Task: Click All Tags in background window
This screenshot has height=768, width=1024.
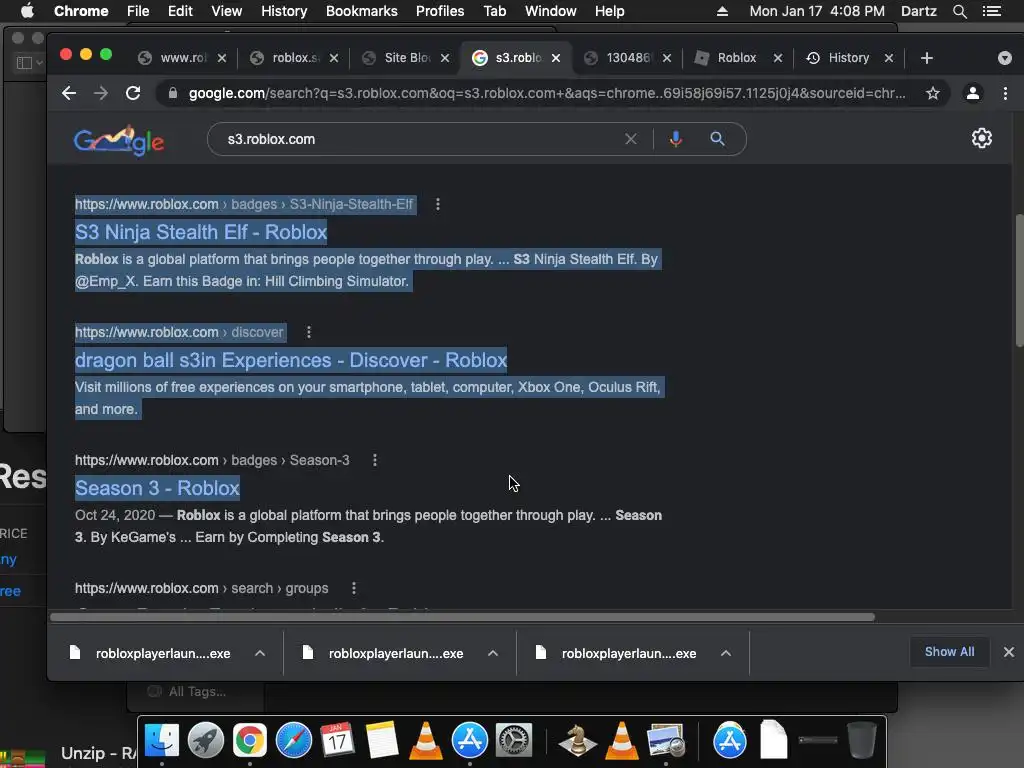Action: coord(197,692)
